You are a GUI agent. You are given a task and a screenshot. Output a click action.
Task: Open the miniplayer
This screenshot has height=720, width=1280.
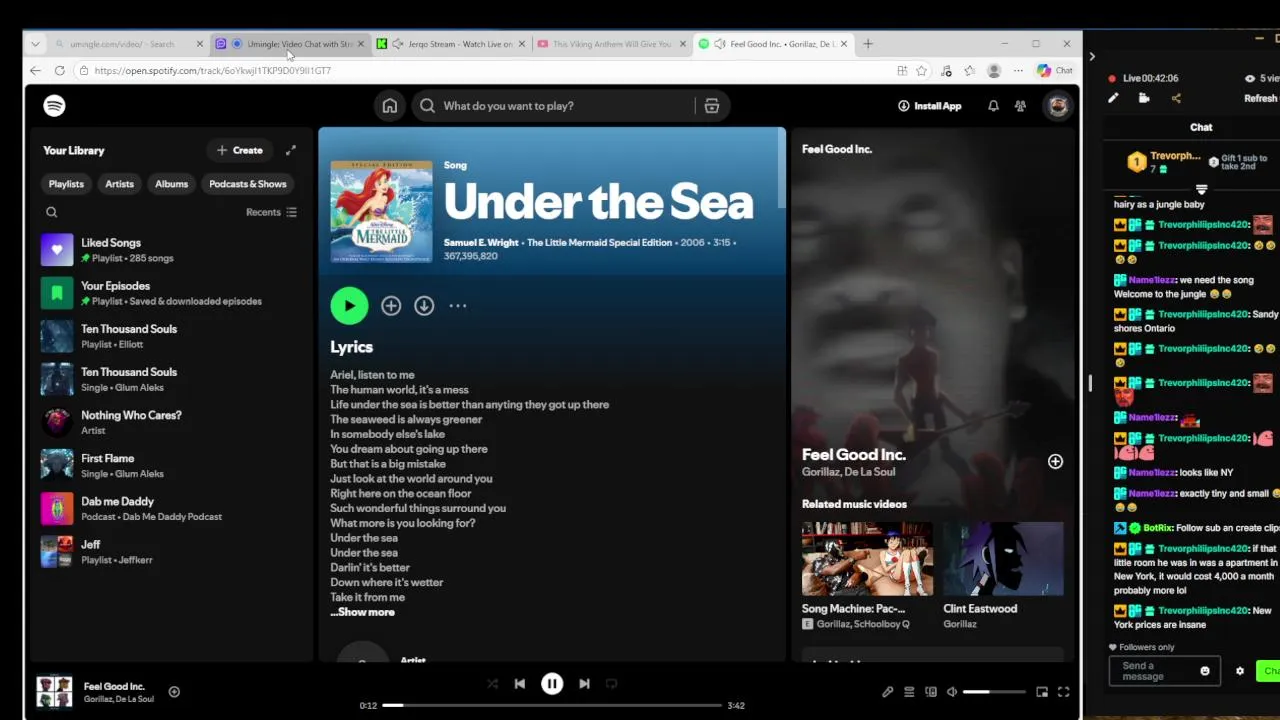click(x=1042, y=692)
